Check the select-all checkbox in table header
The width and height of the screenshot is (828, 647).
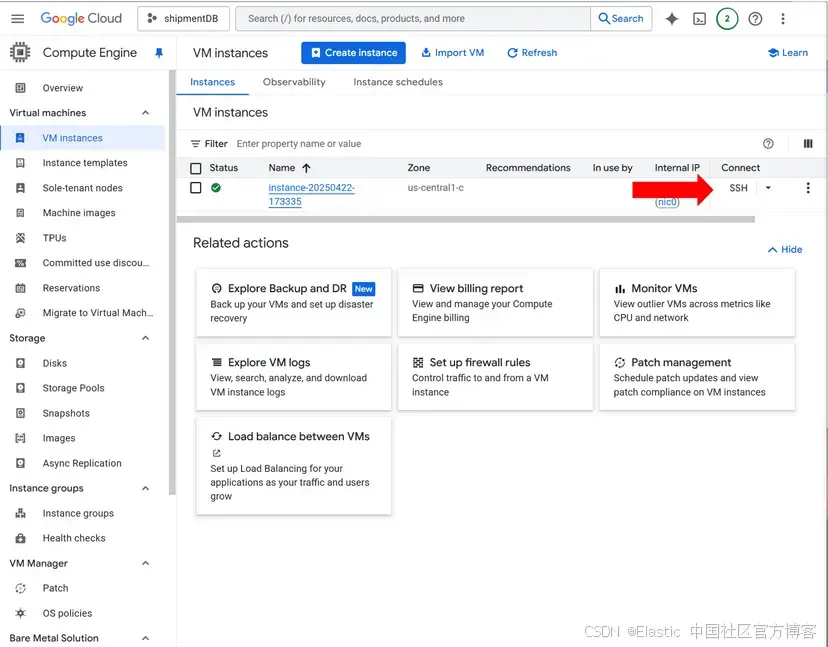pyautogui.click(x=195, y=168)
